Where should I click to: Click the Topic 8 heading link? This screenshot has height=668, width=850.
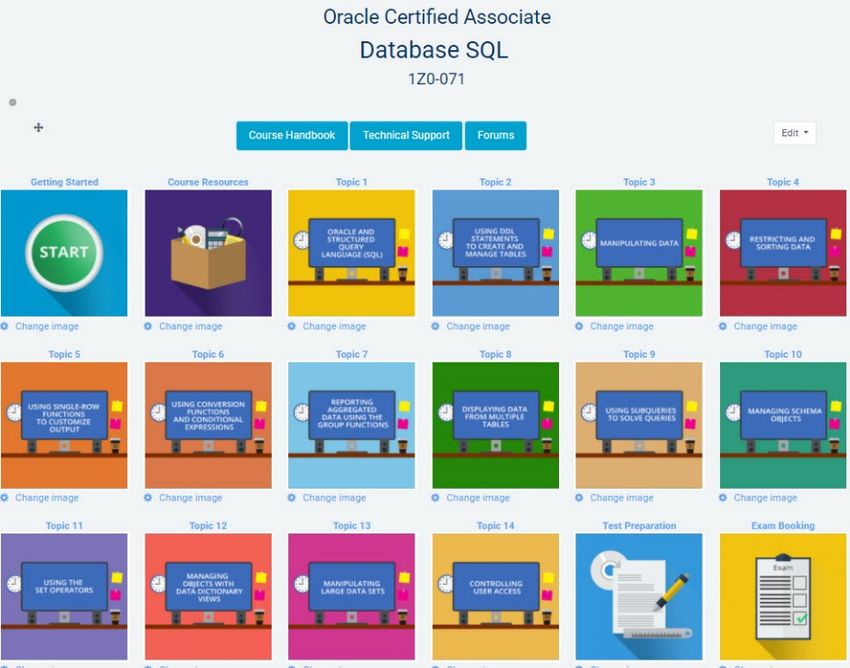[495, 354]
